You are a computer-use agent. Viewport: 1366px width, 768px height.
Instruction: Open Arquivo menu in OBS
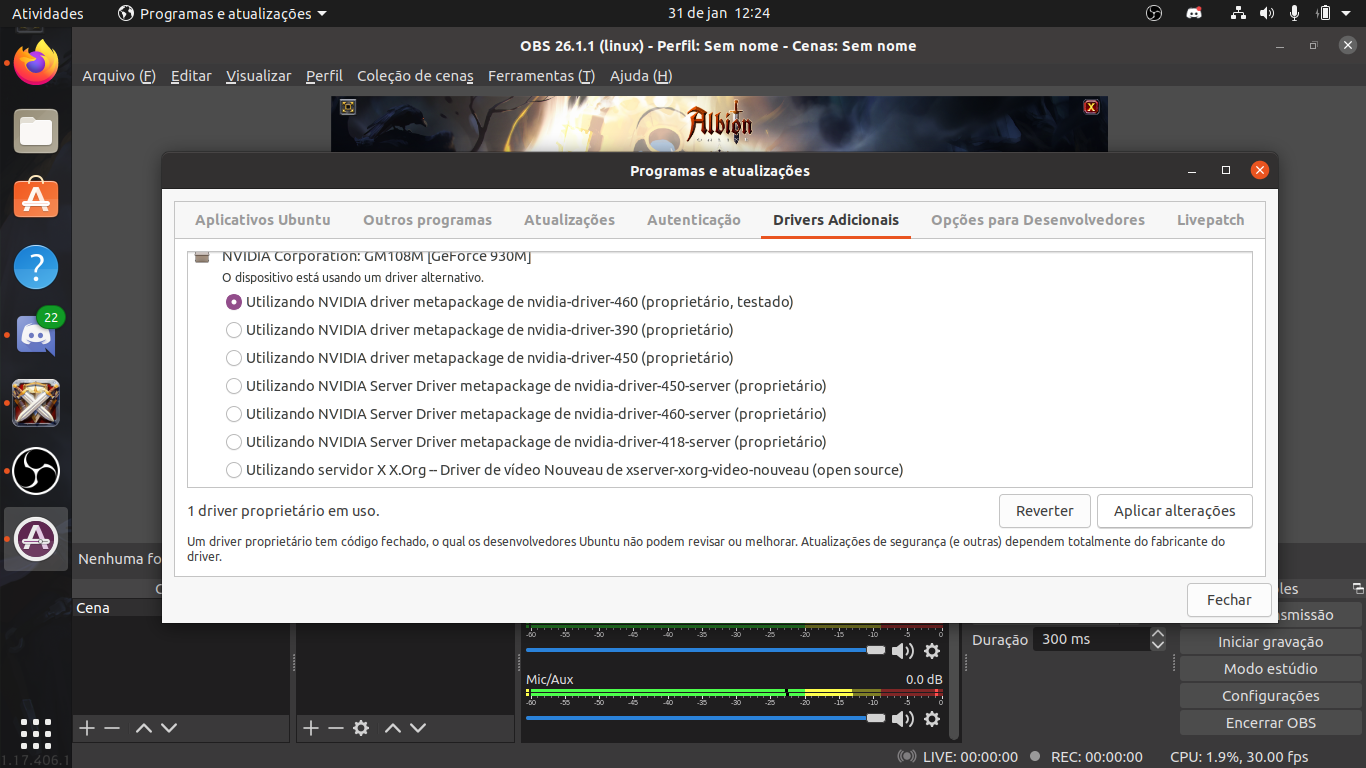119,76
